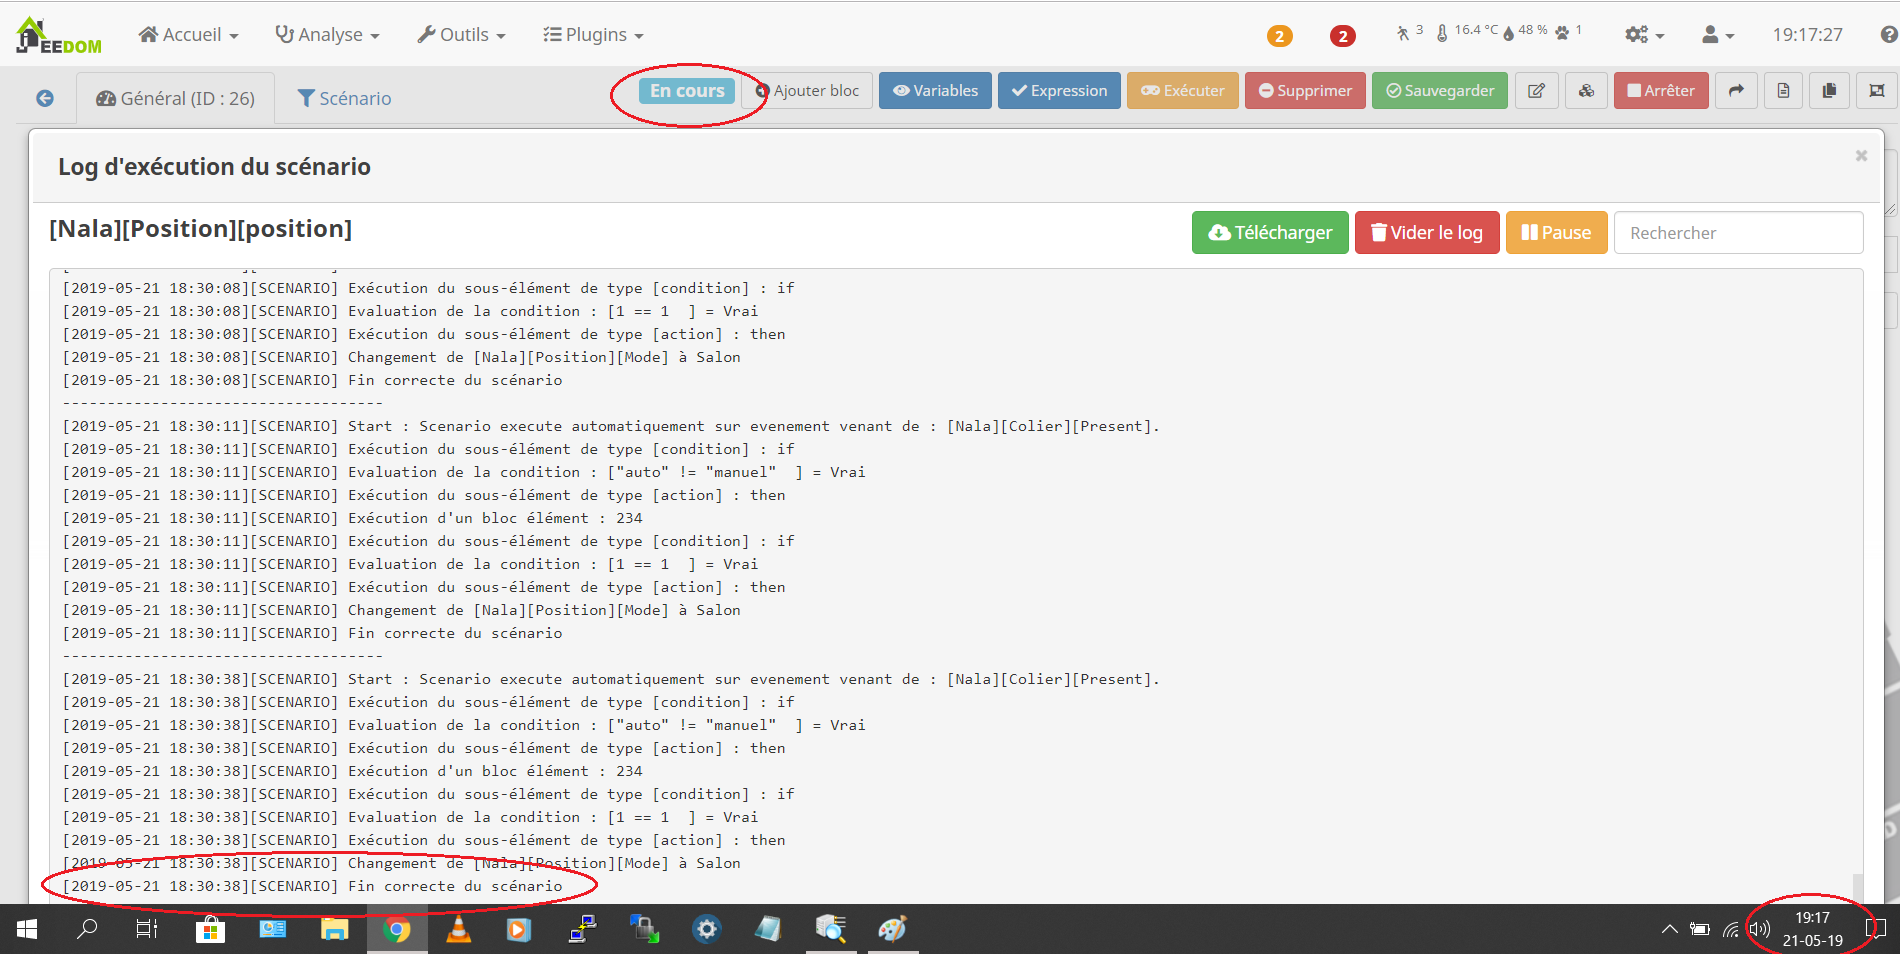Click the taskbar clock showing 19:17
The height and width of the screenshot is (954, 1900).
pos(1813,930)
